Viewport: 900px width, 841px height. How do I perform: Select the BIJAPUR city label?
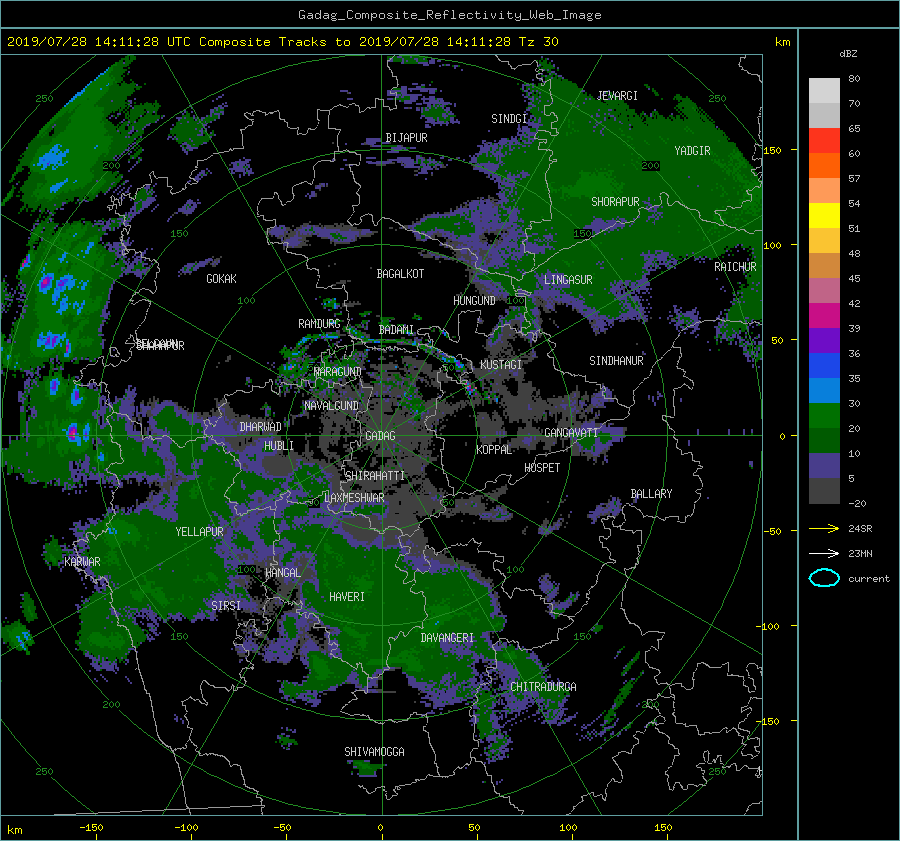click(406, 138)
